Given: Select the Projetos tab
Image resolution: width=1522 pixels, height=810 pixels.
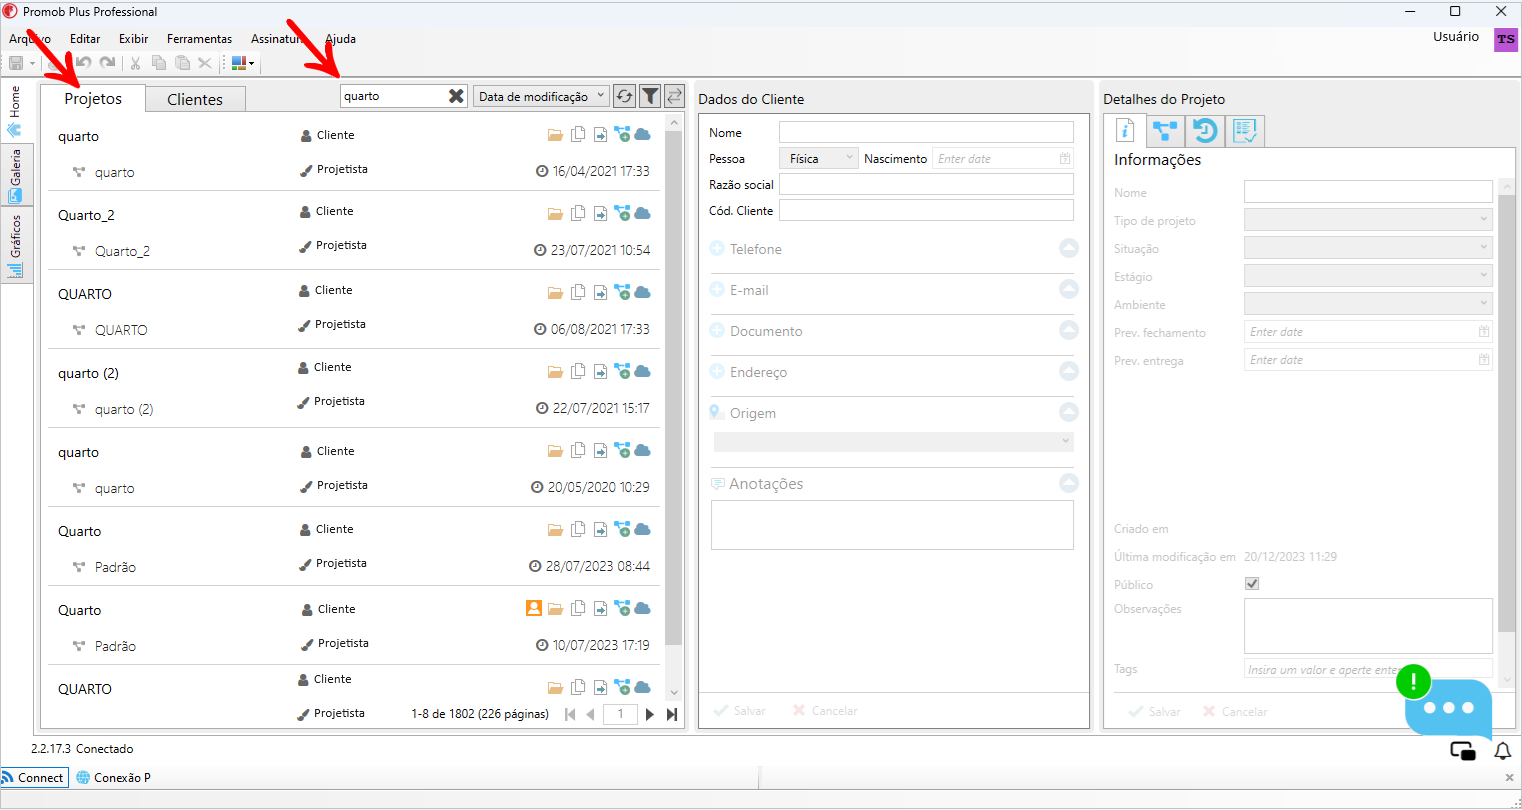Looking at the screenshot, I should tap(93, 98).
